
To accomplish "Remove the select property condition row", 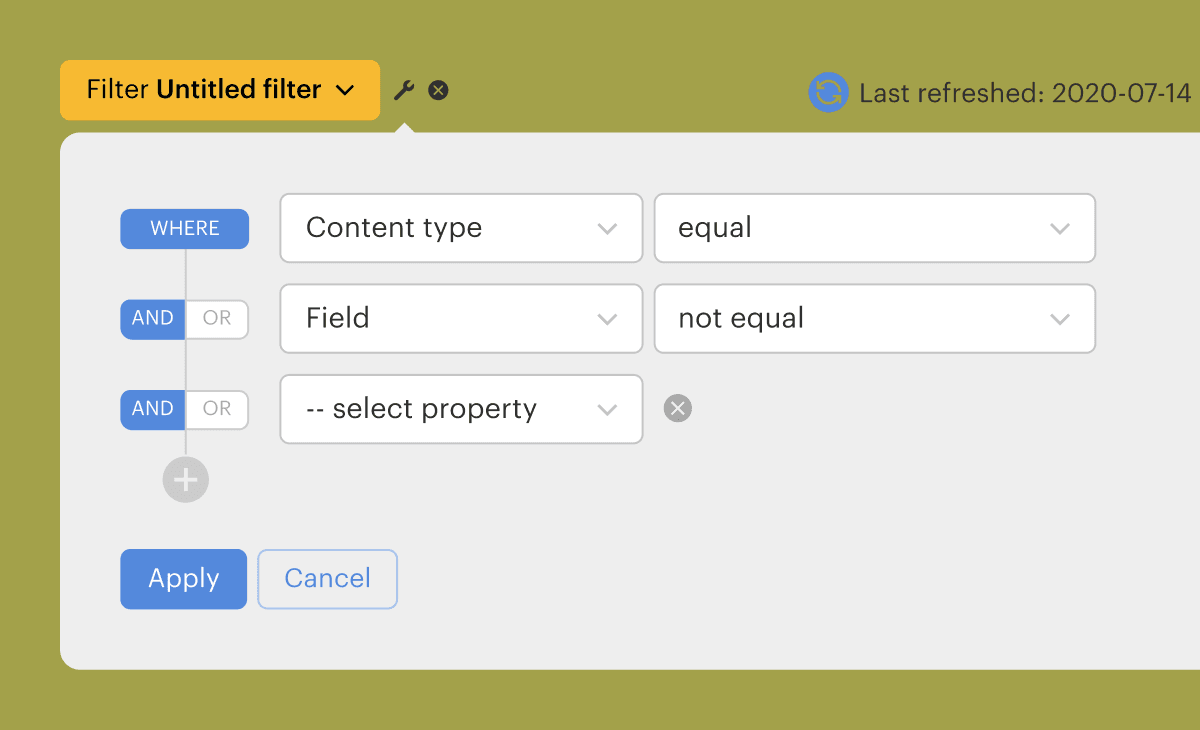I will click(x=678, y=408).
